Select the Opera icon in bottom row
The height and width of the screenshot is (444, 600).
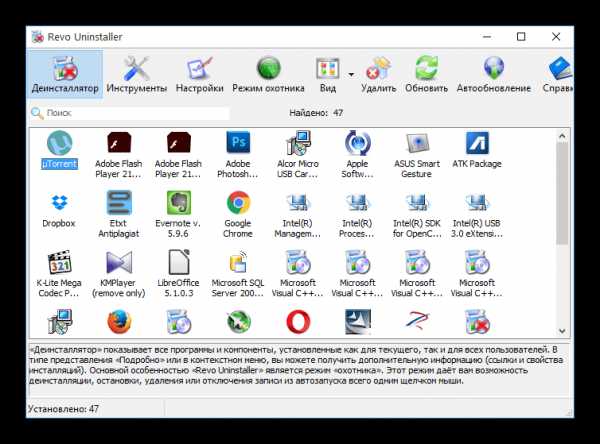298,322
